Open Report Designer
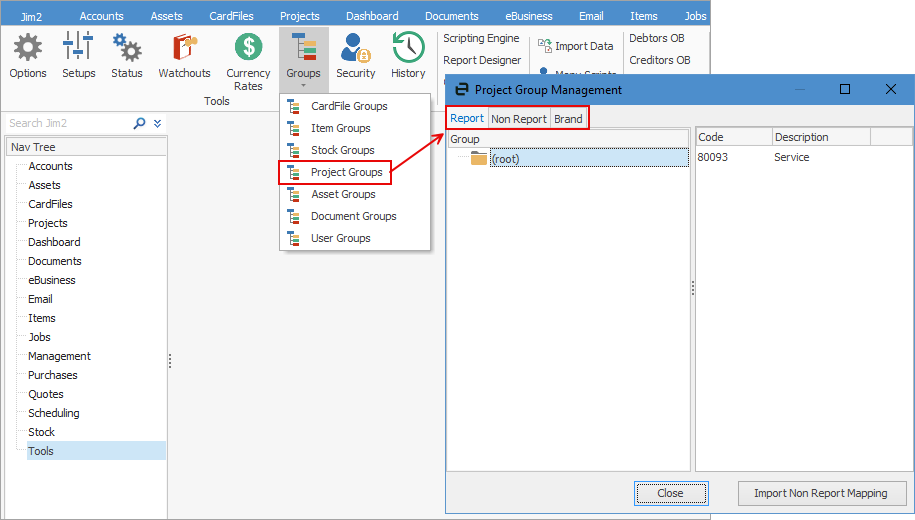The width and height of the screenshot is (915, 520). (x=482, y=60)
